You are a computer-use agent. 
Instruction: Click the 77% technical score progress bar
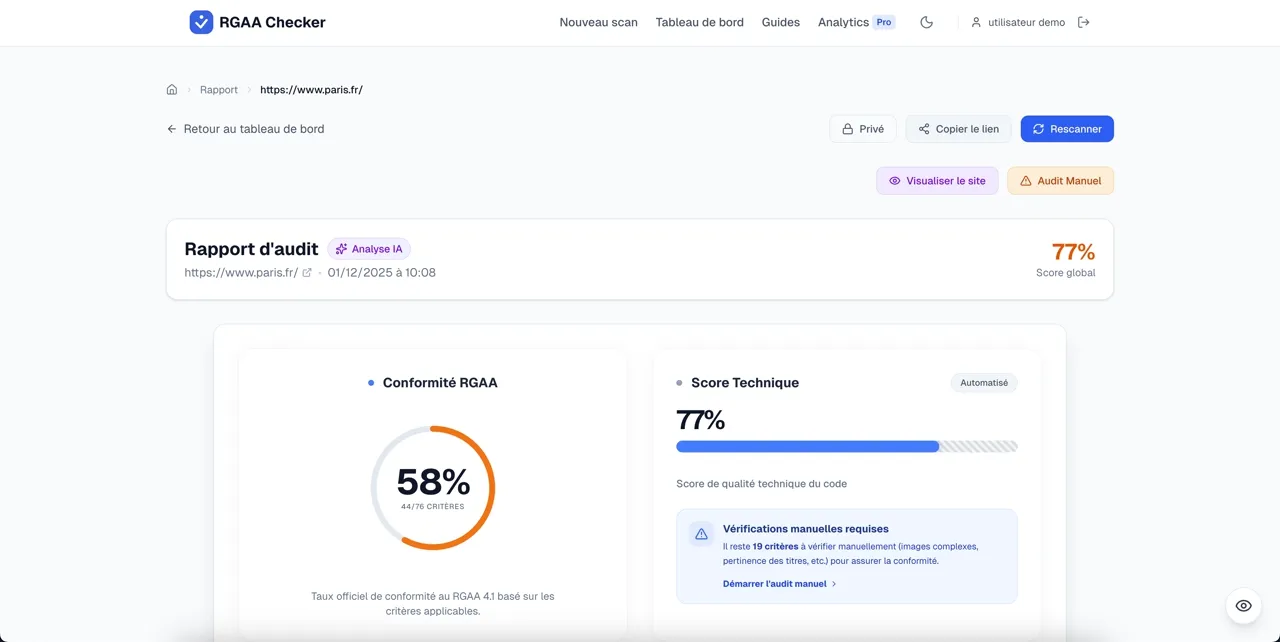pyautogui.click(x=847, y=446)
